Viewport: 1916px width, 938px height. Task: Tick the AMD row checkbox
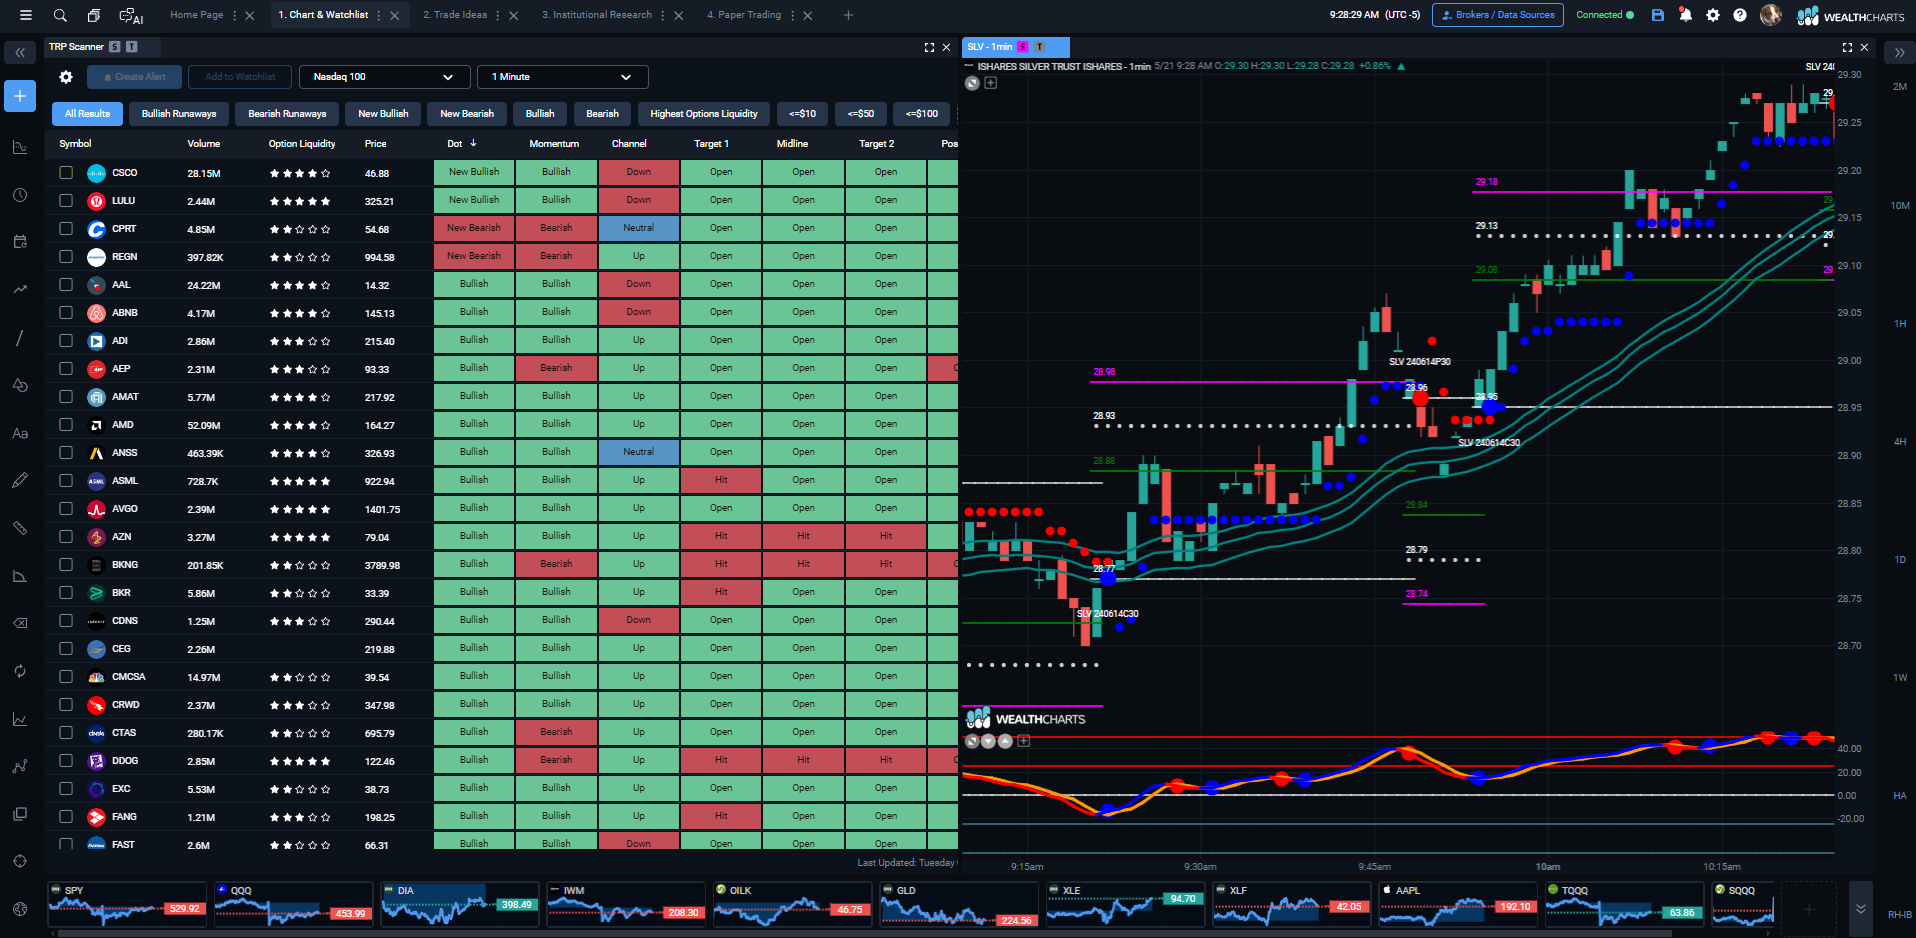(x=66, y=425)
